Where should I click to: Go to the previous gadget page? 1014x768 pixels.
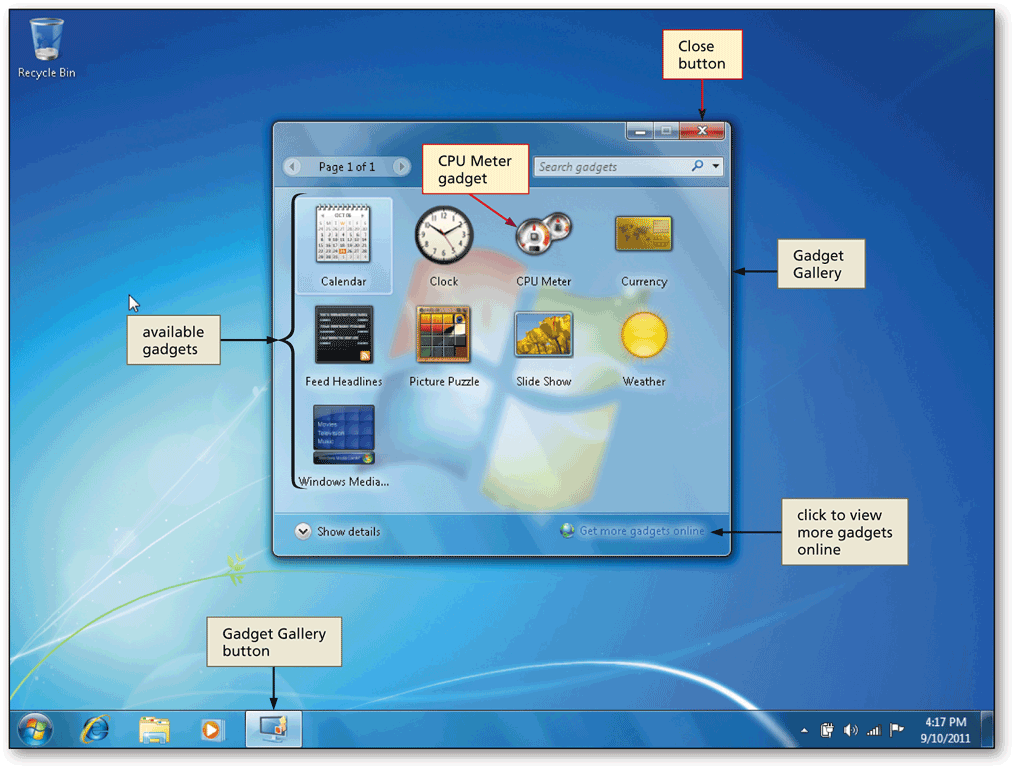[x=292, y=167]
